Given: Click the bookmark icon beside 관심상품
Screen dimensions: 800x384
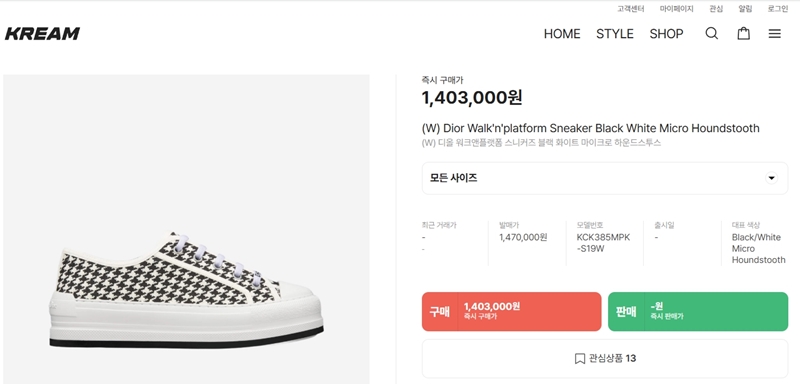Looking at the screenshot, I should [580, 359].
